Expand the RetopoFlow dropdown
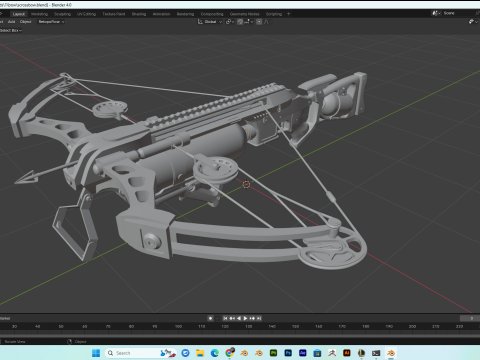Image resolution: width=480 pixels, height=360 pixels. tap(51, 22)
